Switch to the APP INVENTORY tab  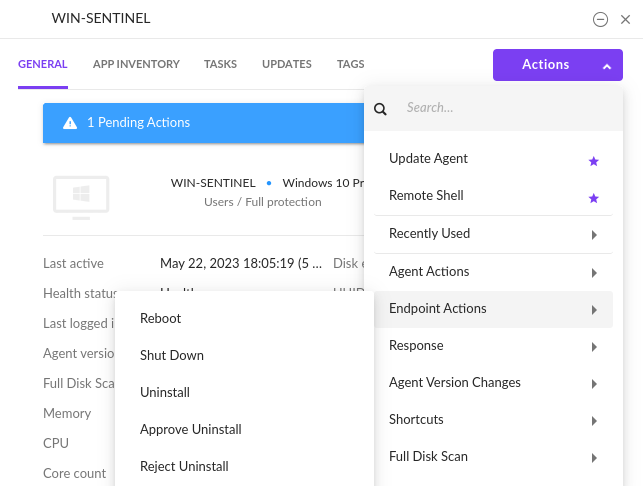(136, 64)
